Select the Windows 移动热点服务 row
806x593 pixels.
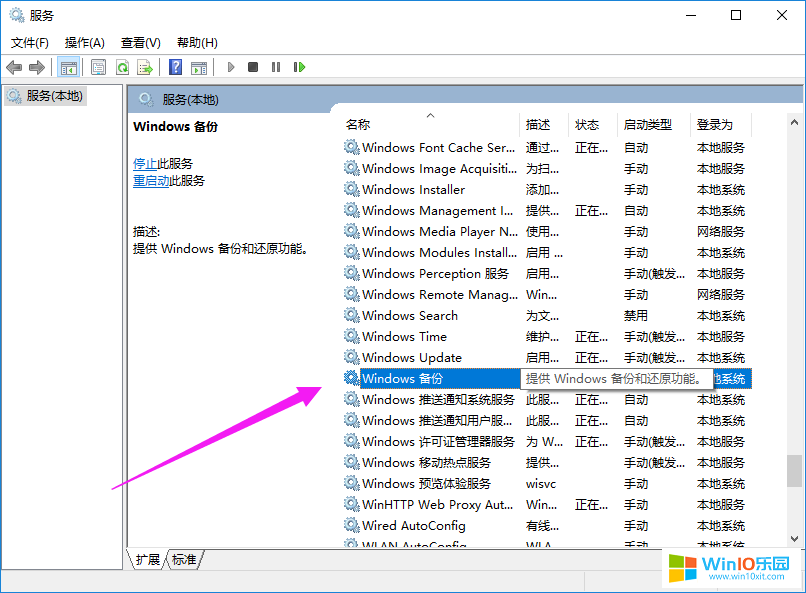tap(547, 463)
